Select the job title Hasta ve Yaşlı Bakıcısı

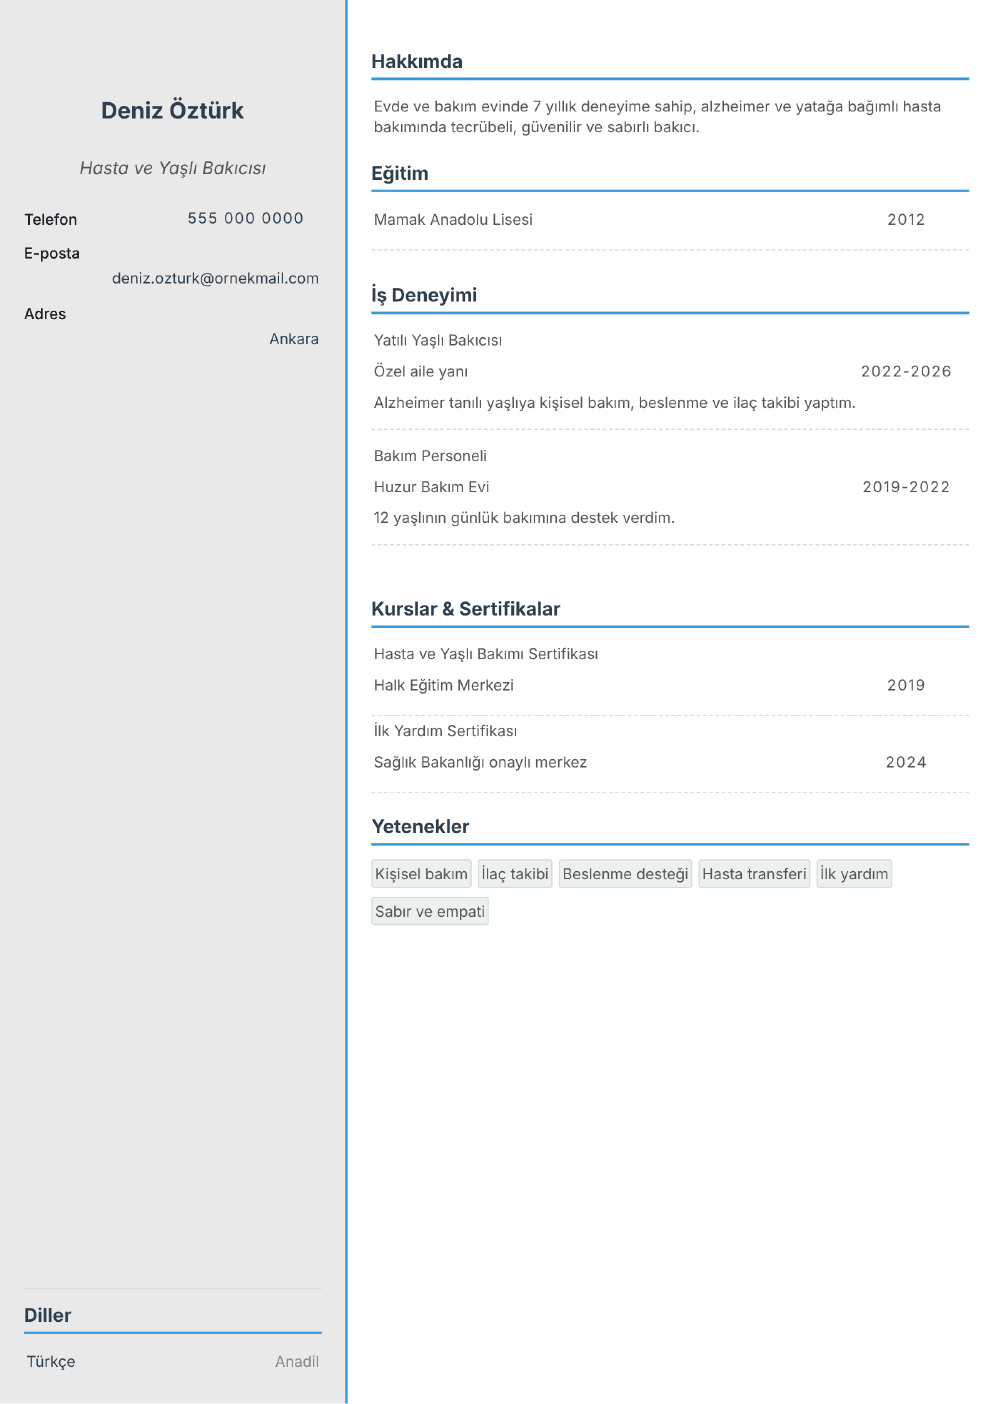tap(173, 168)
